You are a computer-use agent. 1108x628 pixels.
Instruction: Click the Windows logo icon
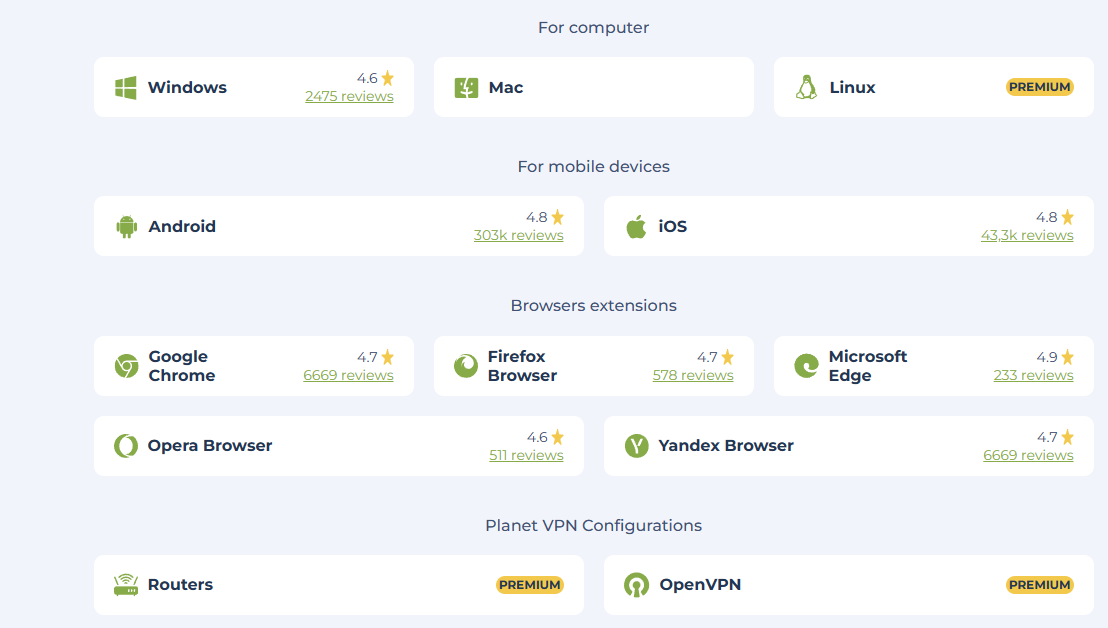pos(125,88)
